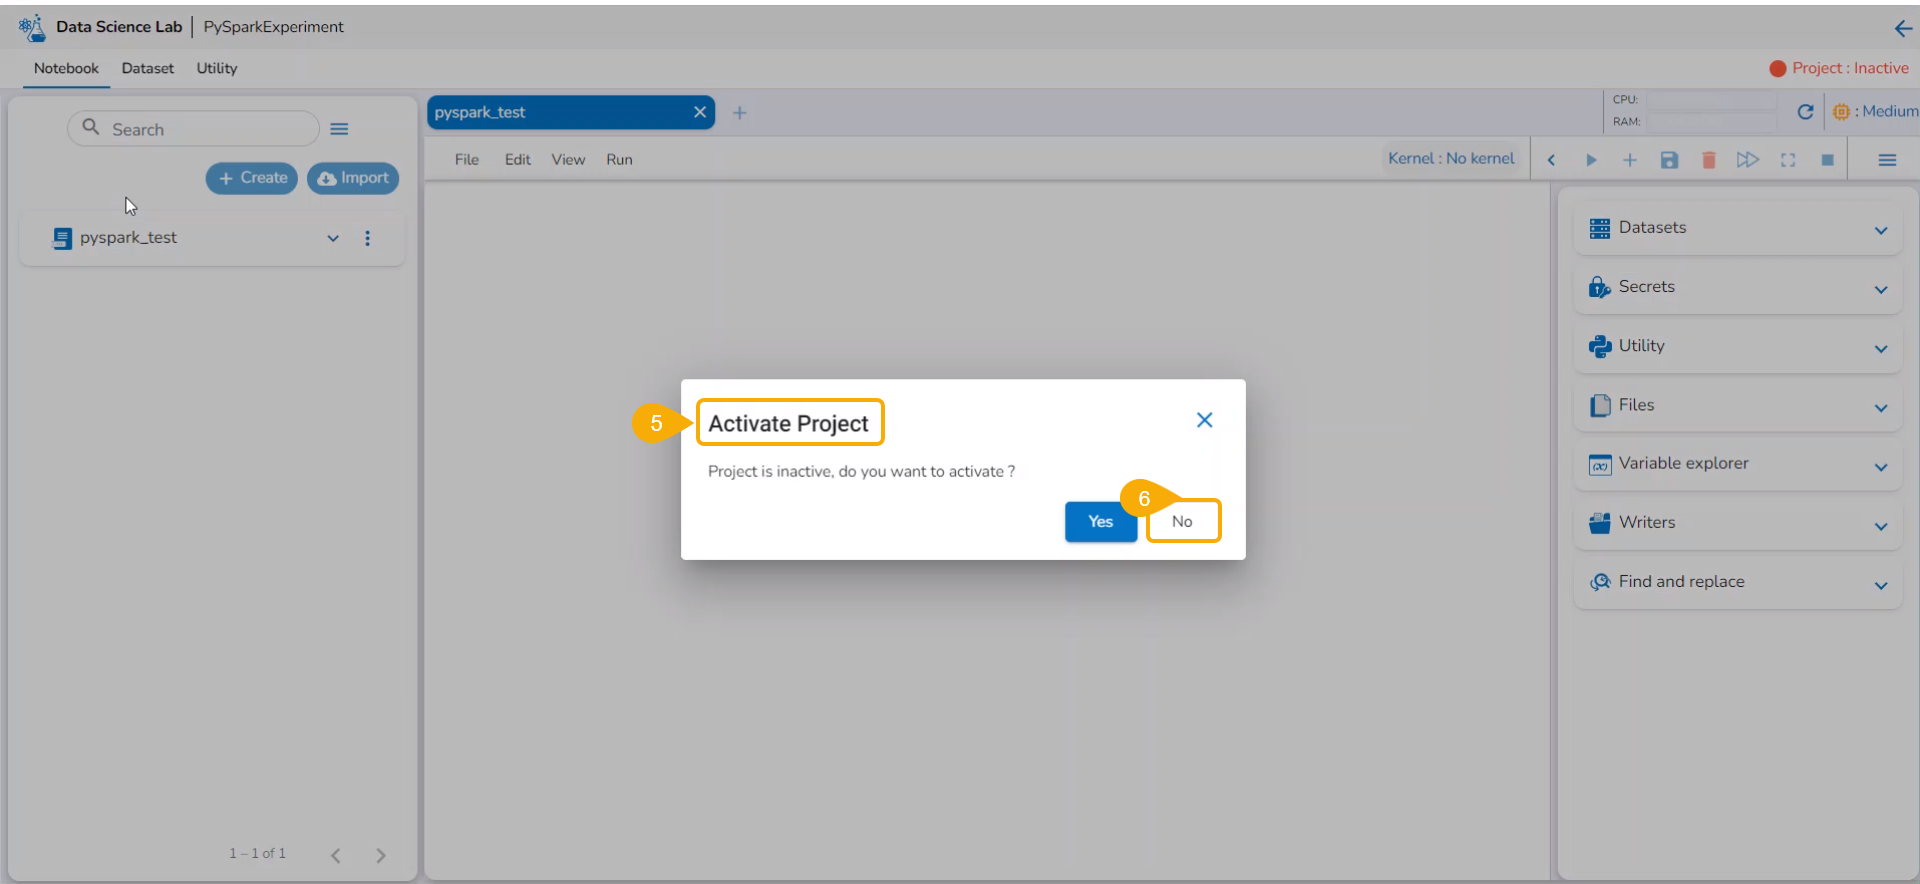Focus the notebook Search field
This screenshot has height=884, width=1920.
click(x=193, y=129)
